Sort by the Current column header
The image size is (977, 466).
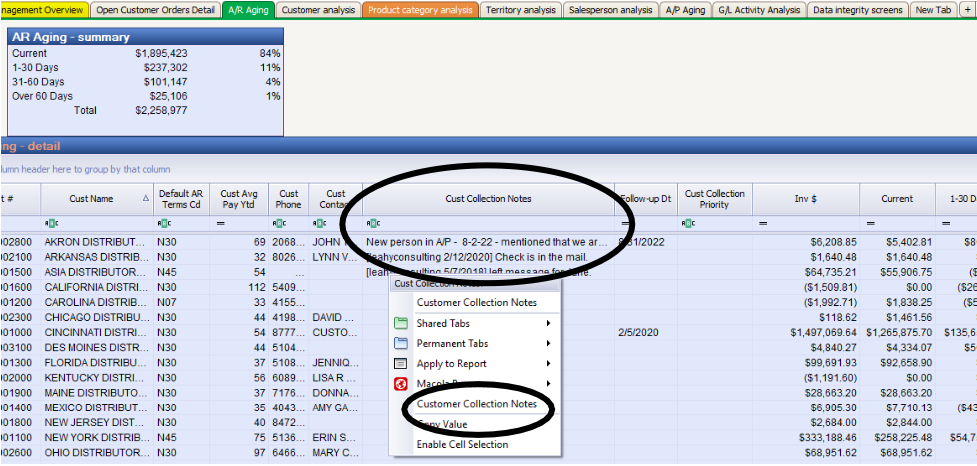coord(897,199)
